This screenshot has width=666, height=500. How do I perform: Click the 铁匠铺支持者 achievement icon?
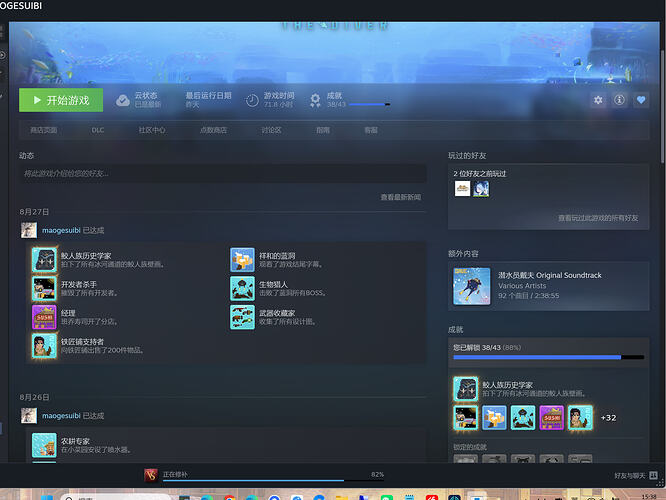pyautogui.click(x=44, y=346)
